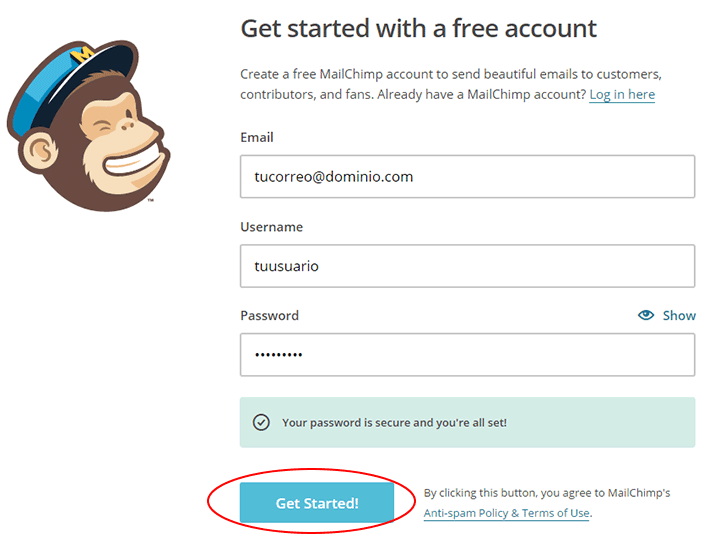Click the masked password dots
Viewport: 720px width, 549px height.
[x=277, y=355]
